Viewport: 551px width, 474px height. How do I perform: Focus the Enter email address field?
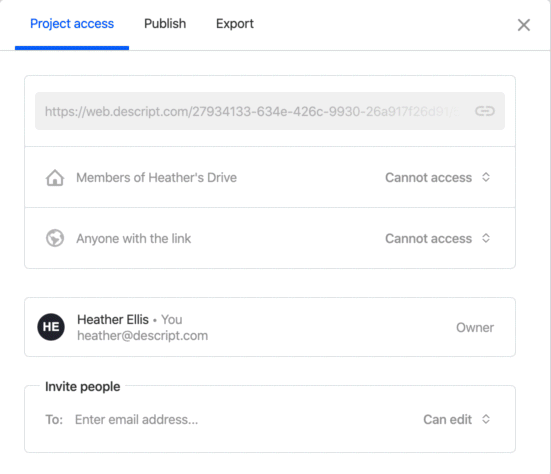[136, 419]
